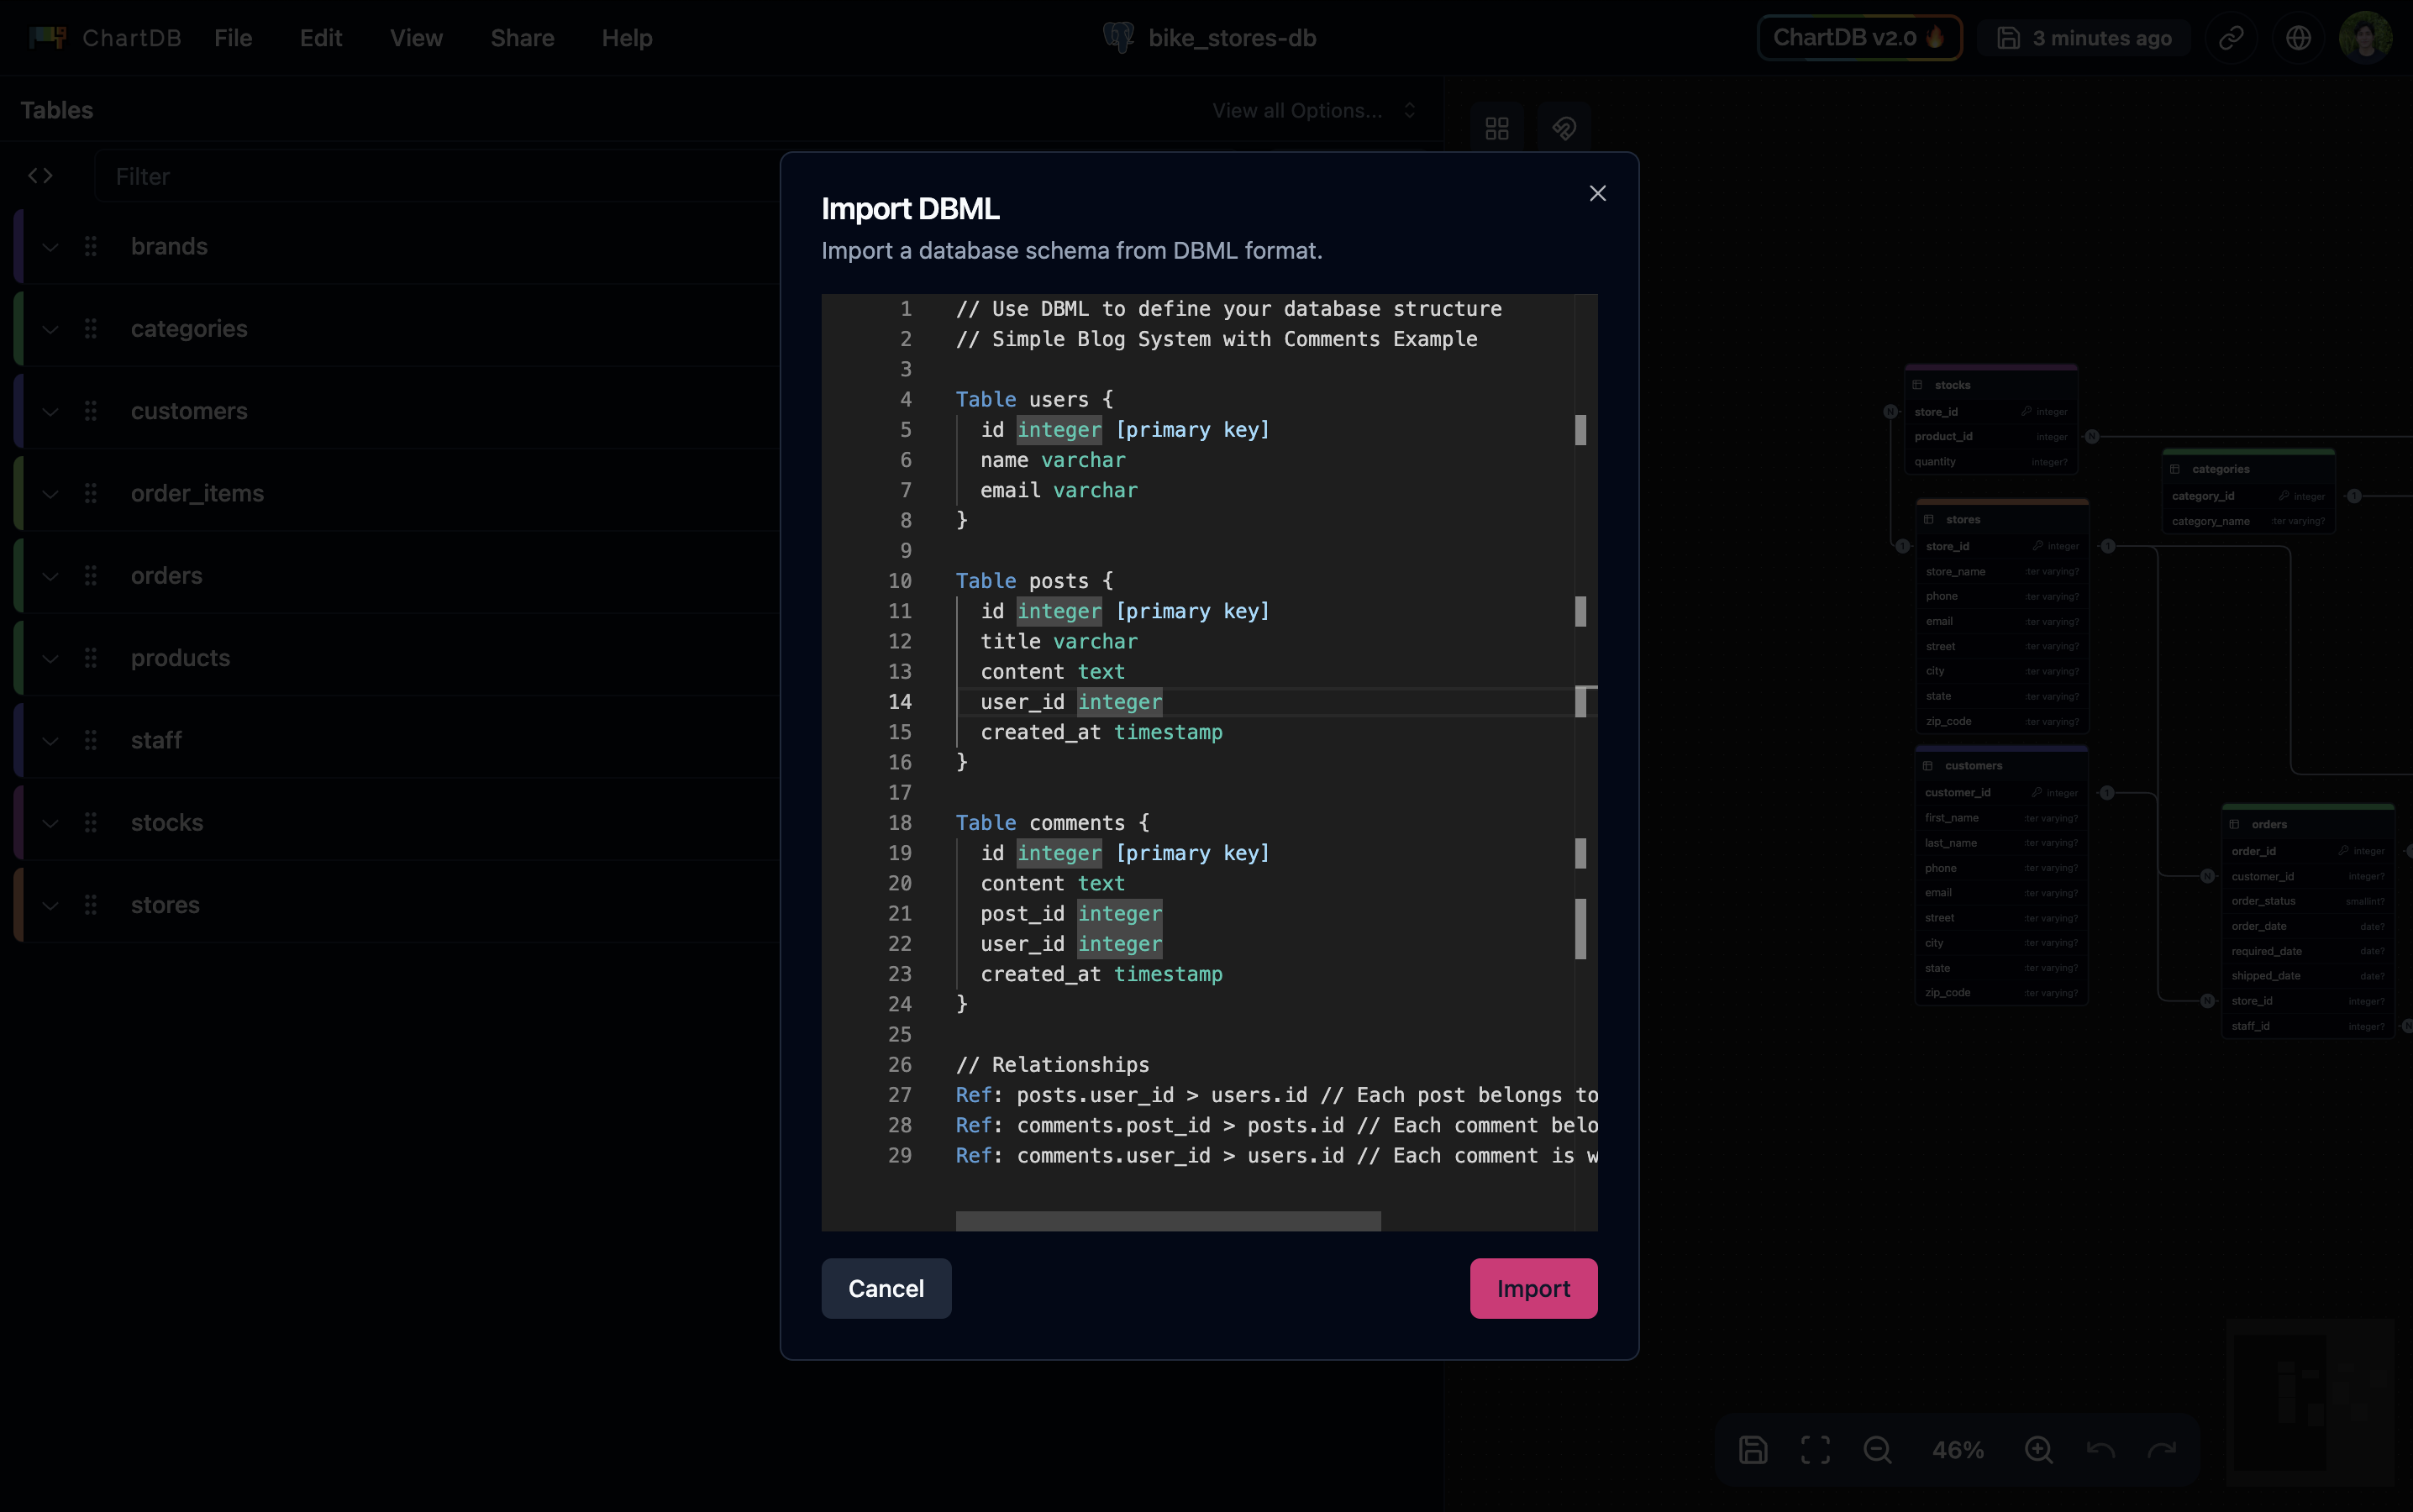Click the fit-to-screen frame icon

(x=1815, y=1449)
